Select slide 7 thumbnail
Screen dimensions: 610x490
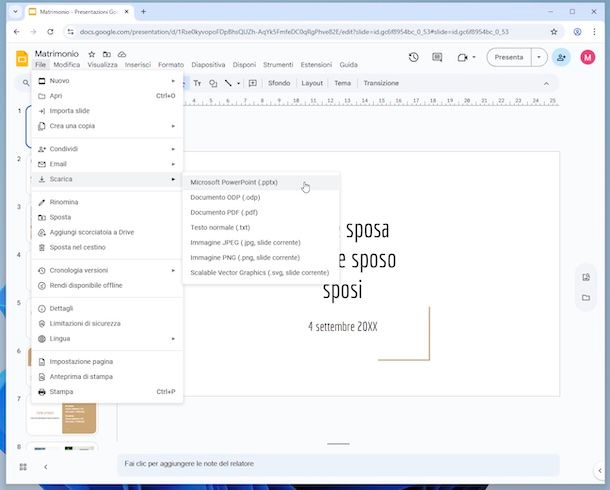pyautogui.click(x=62, y=417)
